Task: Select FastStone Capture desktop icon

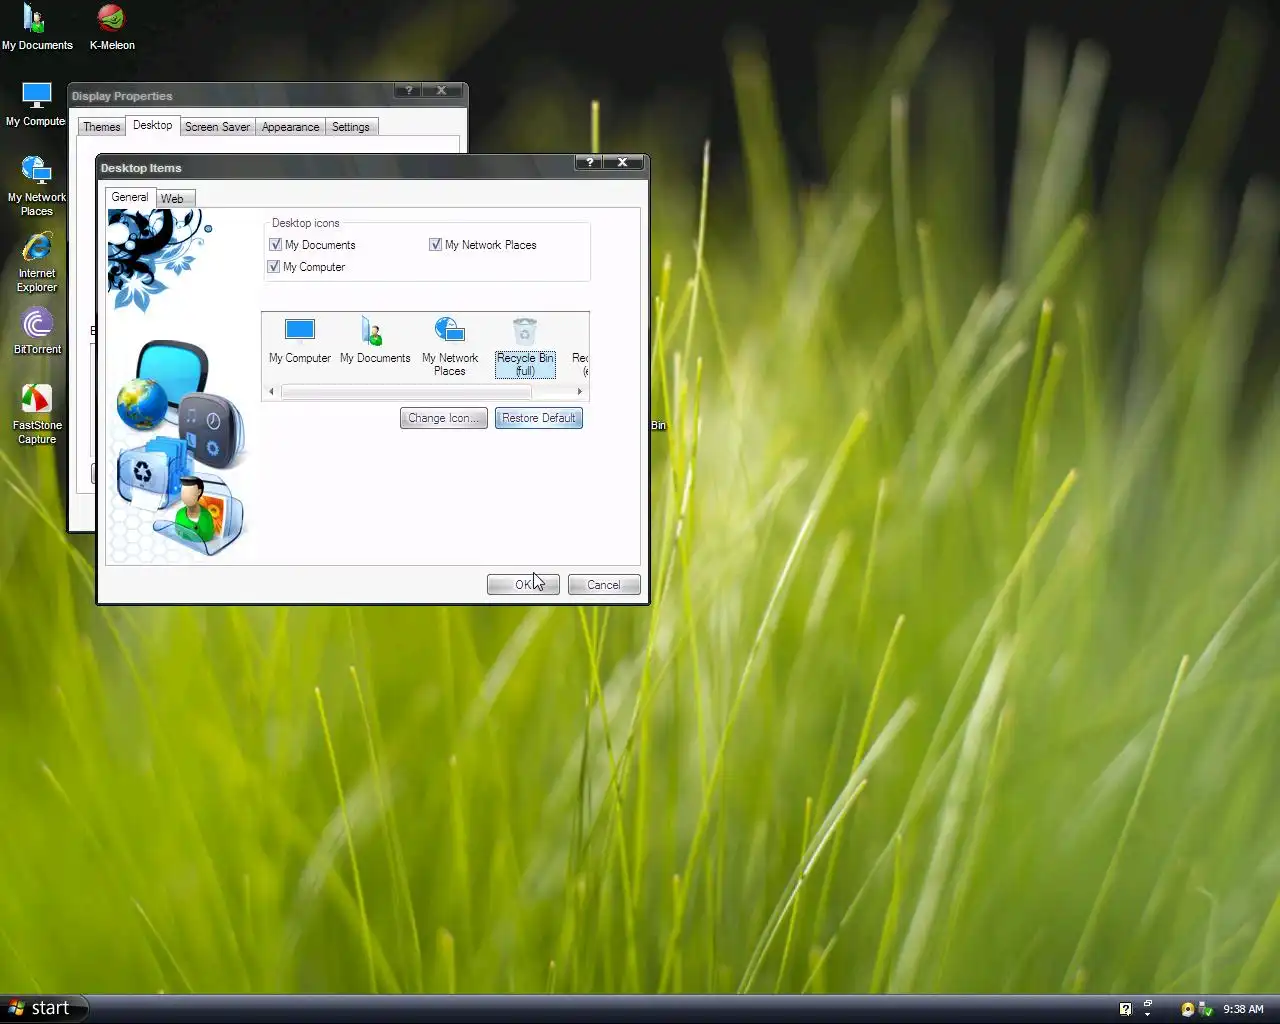Action: pos(37,414)
